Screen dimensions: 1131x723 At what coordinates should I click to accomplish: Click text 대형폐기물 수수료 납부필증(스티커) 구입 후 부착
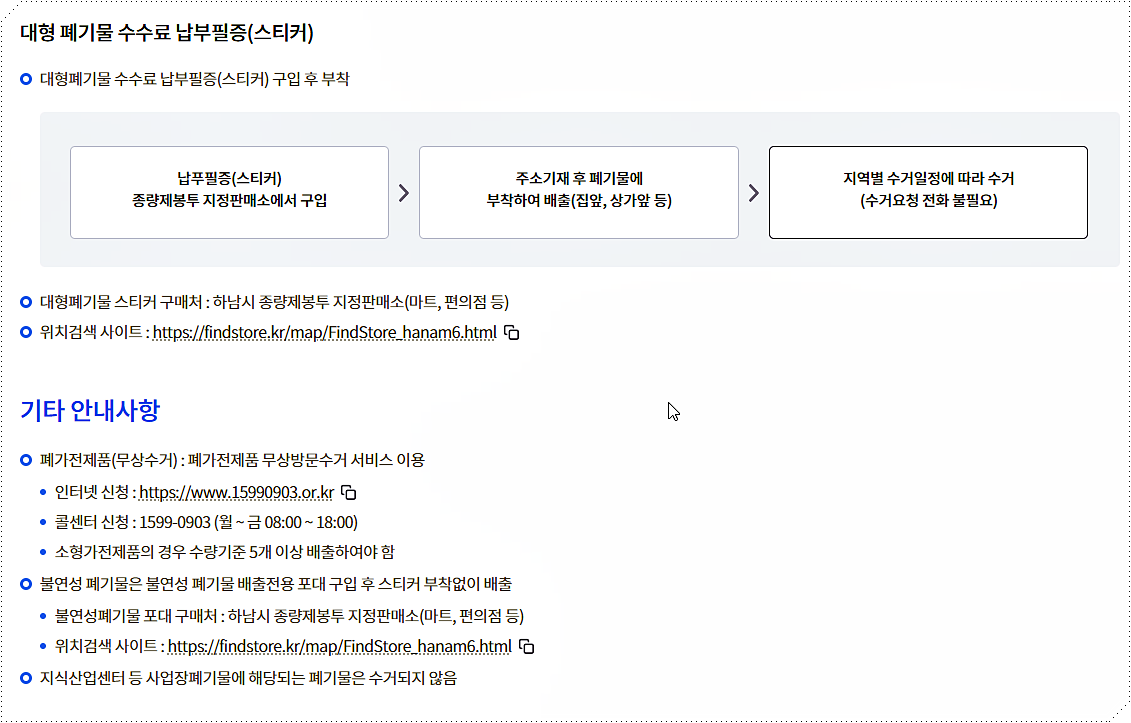pyautogui.click(x=195, y=79)
